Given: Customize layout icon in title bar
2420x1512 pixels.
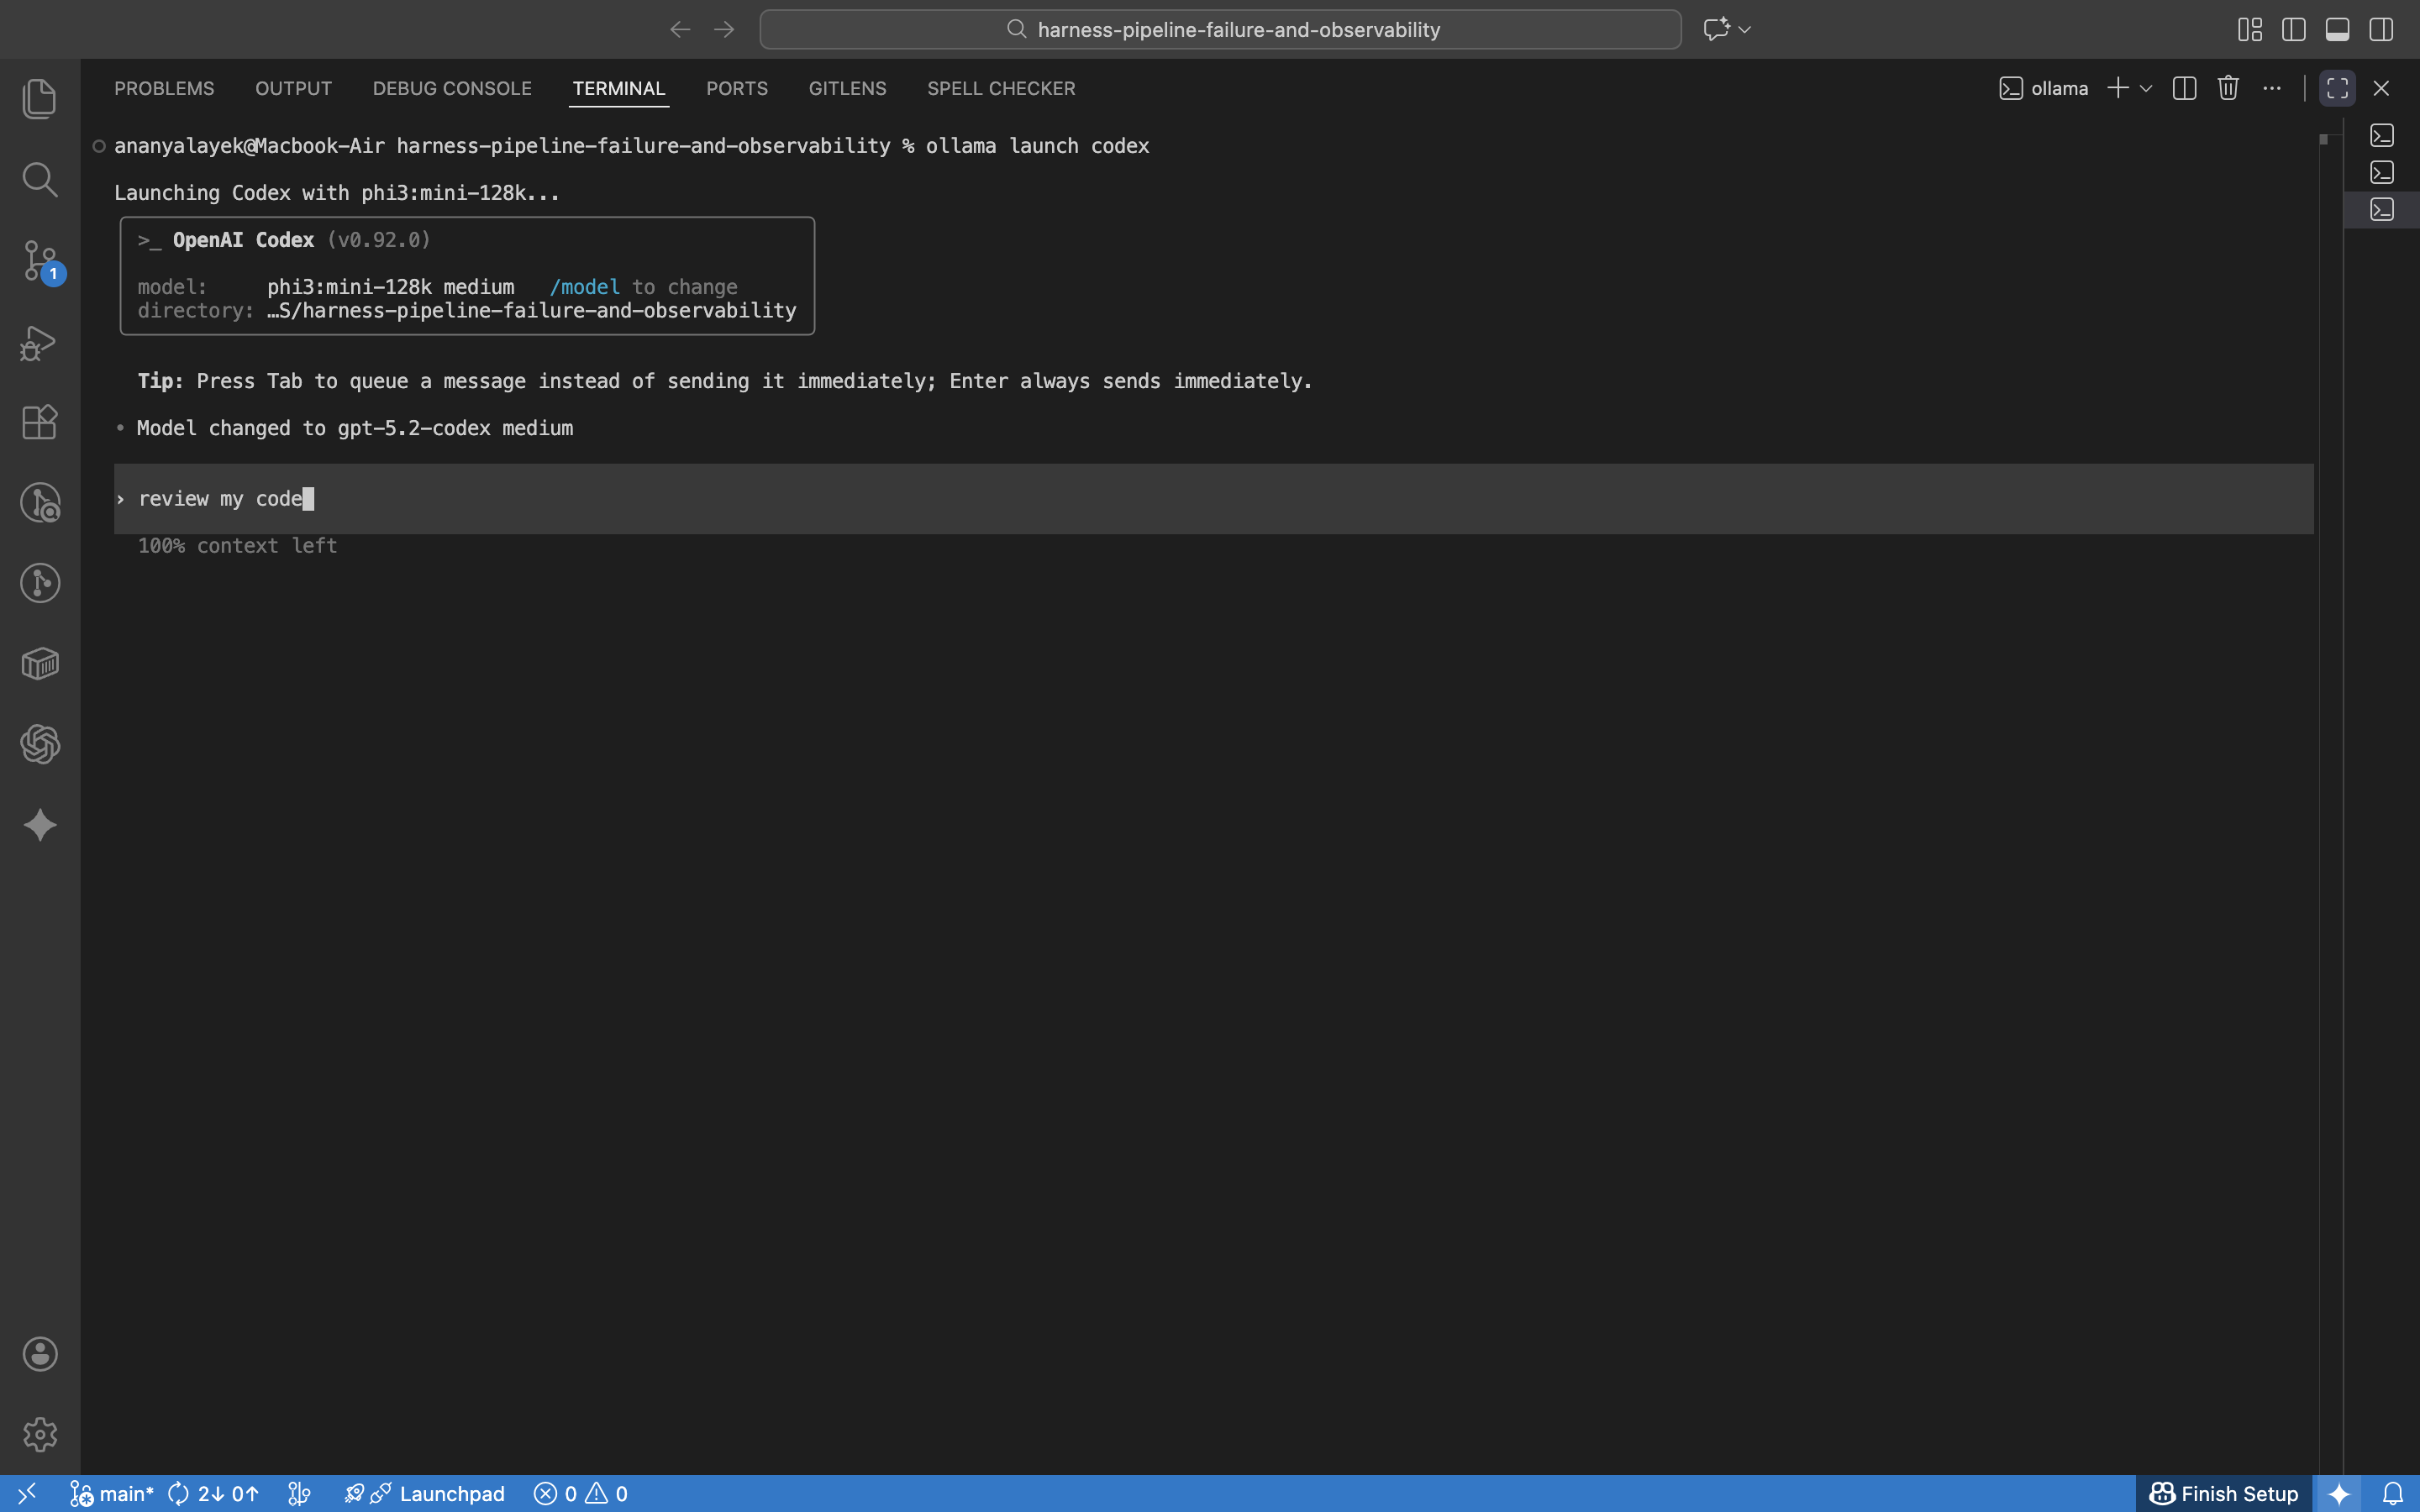Looking at the screenshot, I should click(2250, 29).
